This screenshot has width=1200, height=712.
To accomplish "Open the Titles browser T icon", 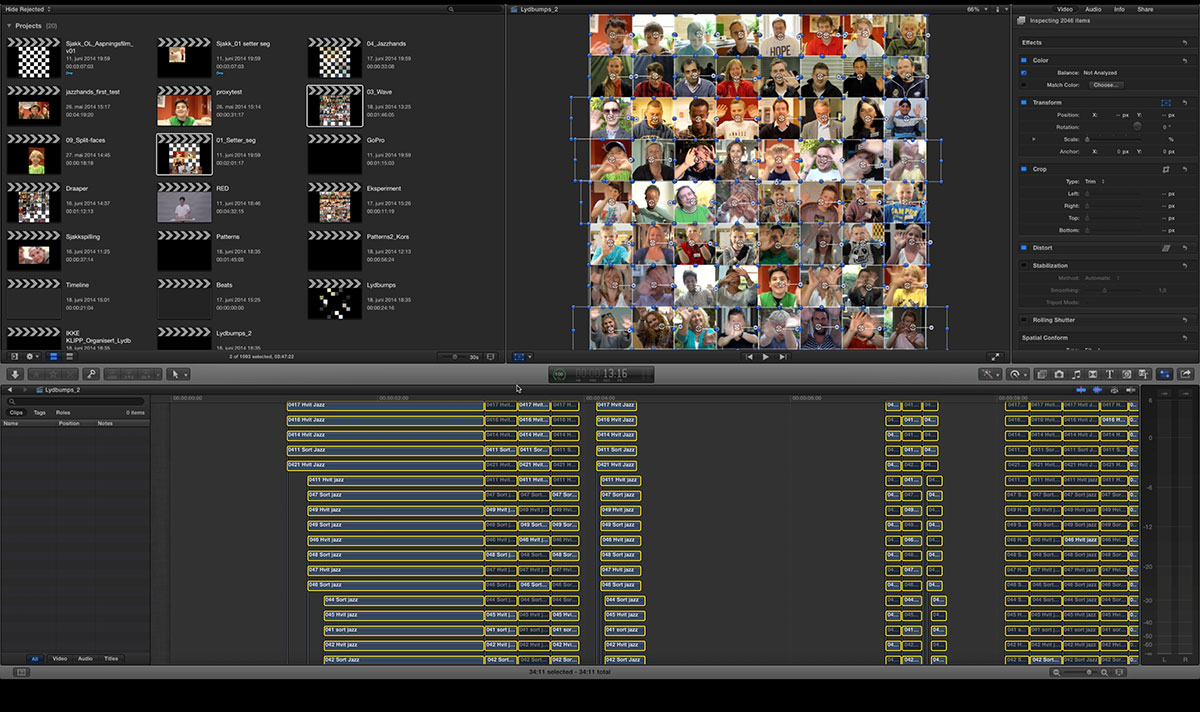I will [x=1110, y=374].
